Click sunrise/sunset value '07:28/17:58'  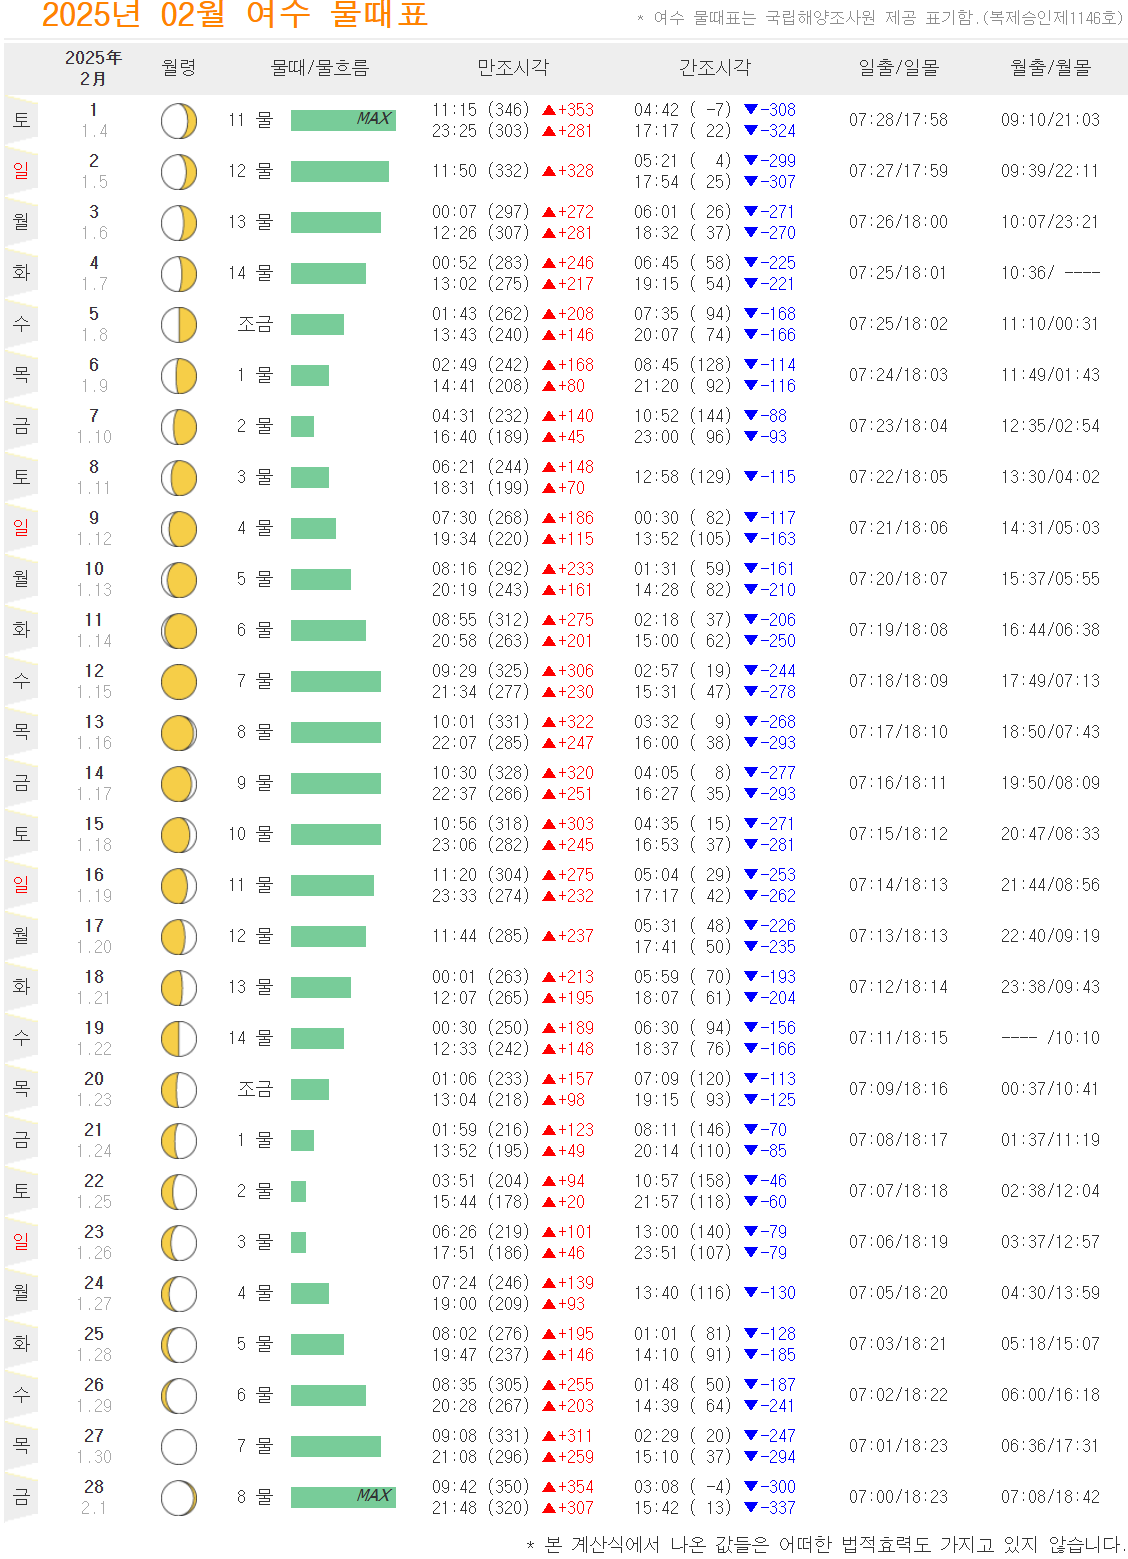(x=899, y=120)
